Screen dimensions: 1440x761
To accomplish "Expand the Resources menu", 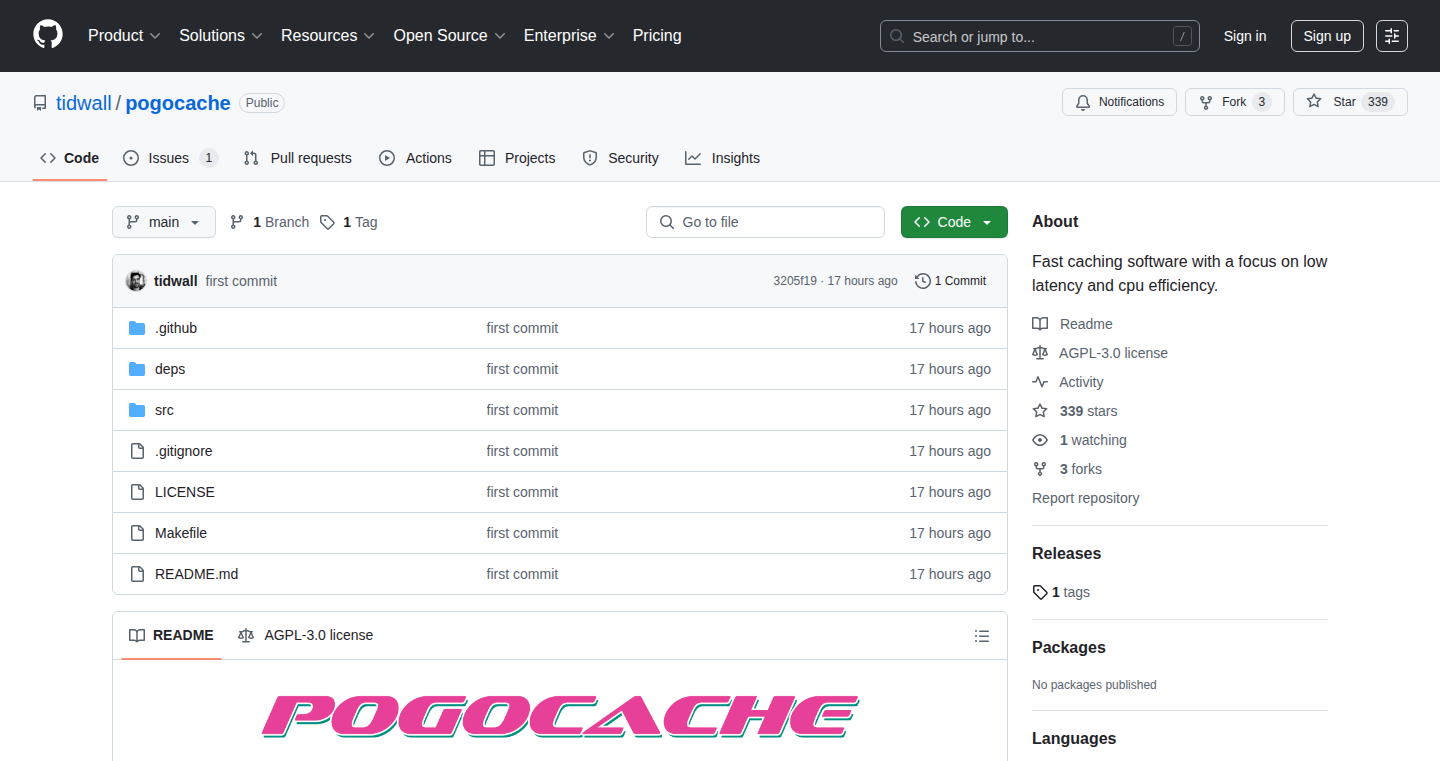I will pyautogui.click(x=328, y=35).
